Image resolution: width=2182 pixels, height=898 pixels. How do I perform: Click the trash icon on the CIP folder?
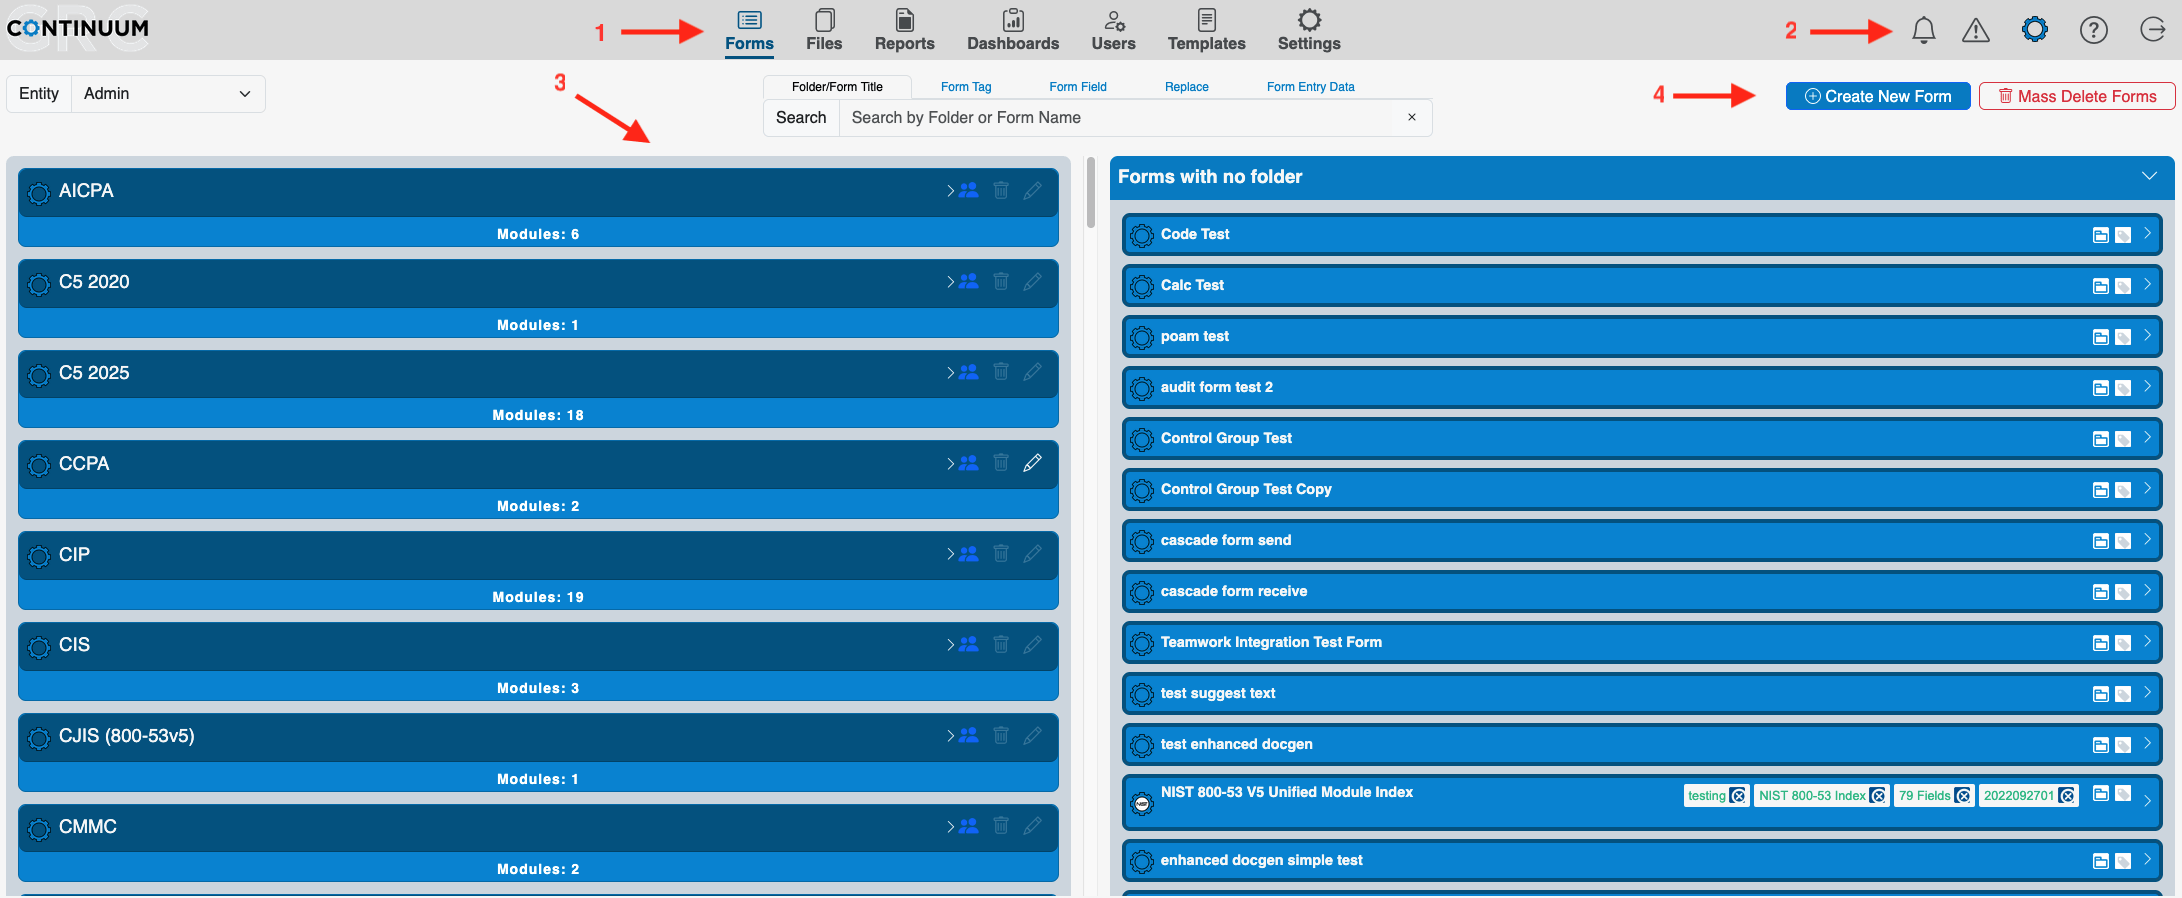pyautogui.click(x=1000, y=553)
